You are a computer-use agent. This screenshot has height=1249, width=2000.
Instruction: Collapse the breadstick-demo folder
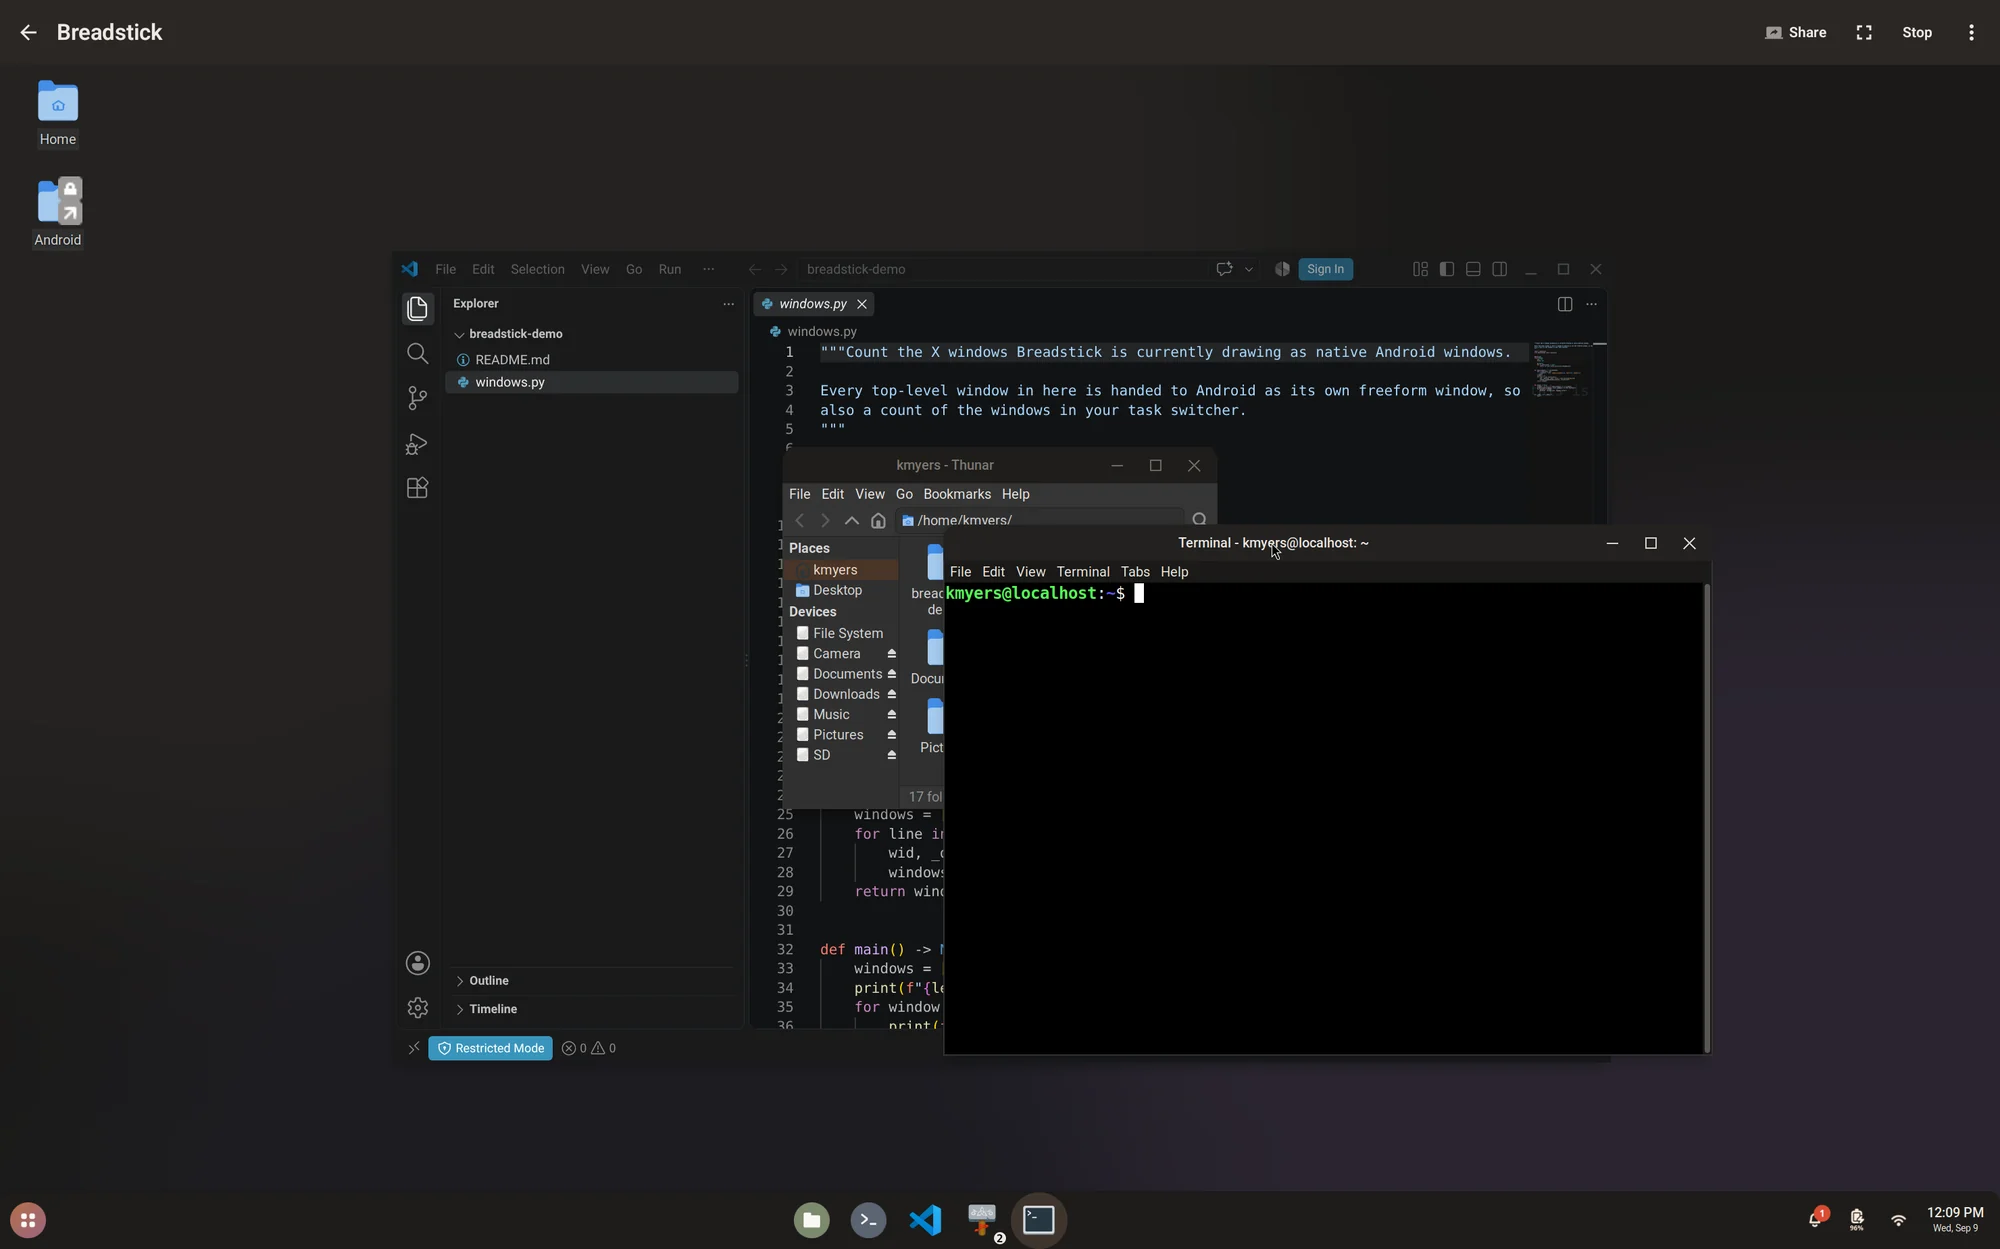click(x=592, y=334)
